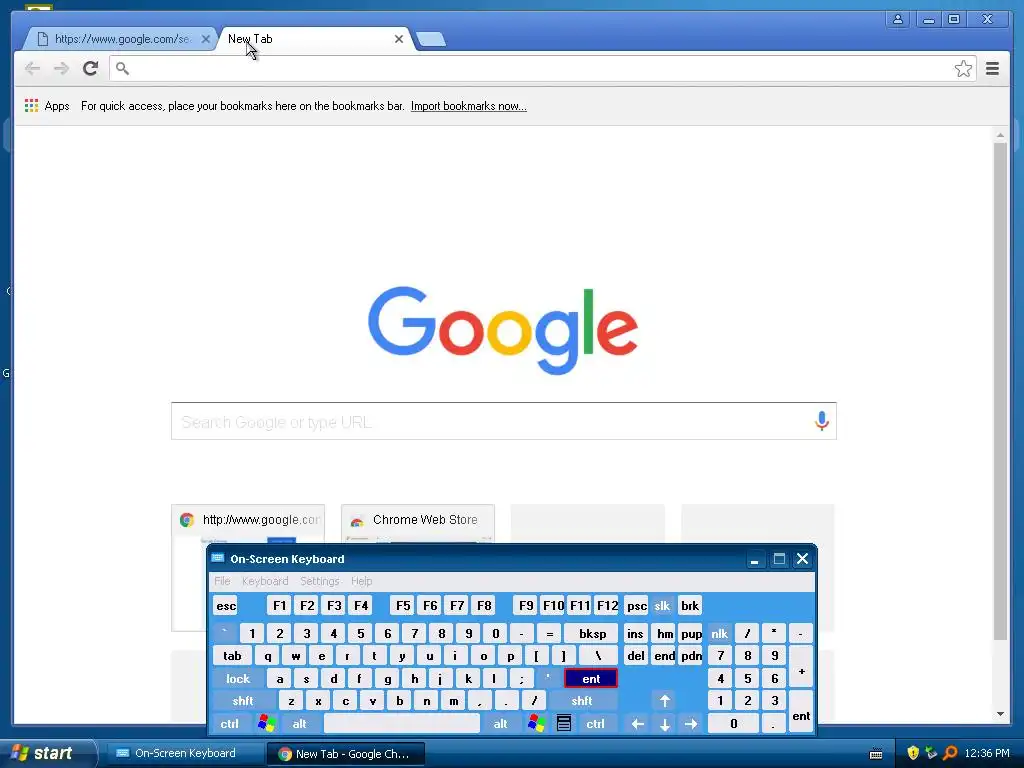Click the down arrow key
The height and width of the screenshot is (768, 1024).
click(665, 724)
